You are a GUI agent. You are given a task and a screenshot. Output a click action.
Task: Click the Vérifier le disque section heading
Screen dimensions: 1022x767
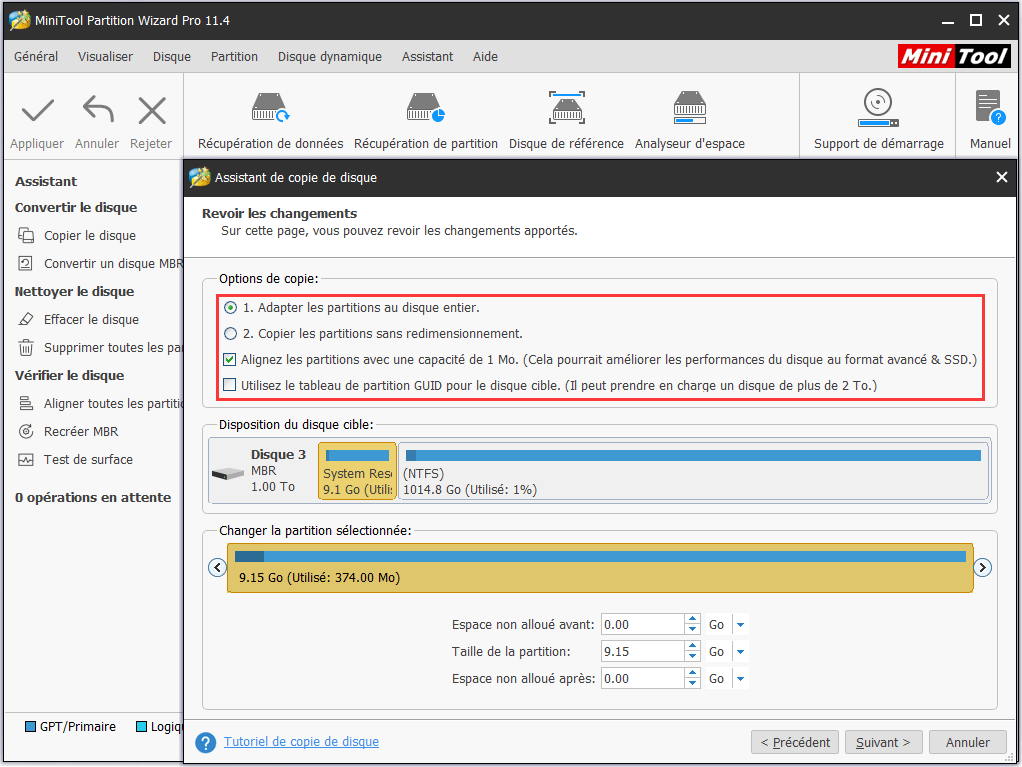[70, 375]
